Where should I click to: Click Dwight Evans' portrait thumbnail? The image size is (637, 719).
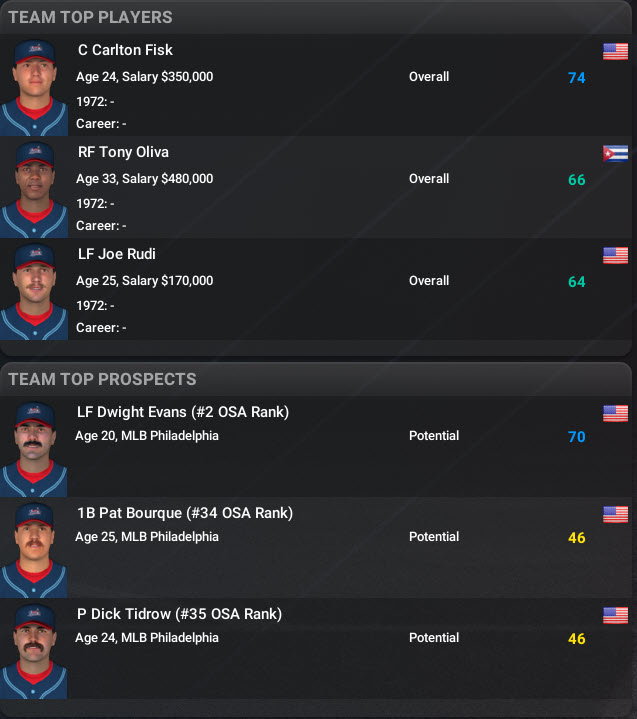[x=35, y=447]
